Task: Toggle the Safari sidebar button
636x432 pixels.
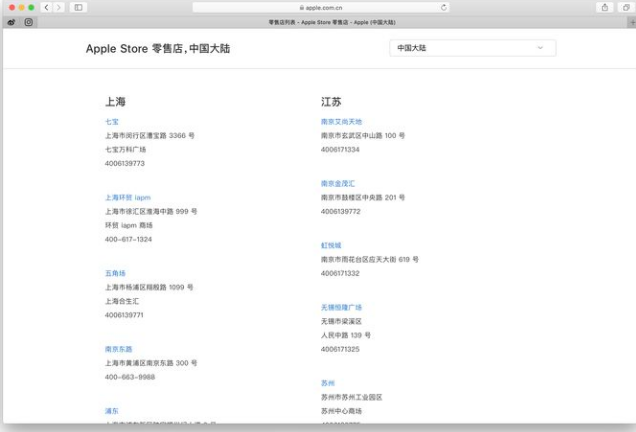Action: pos(78,7)
